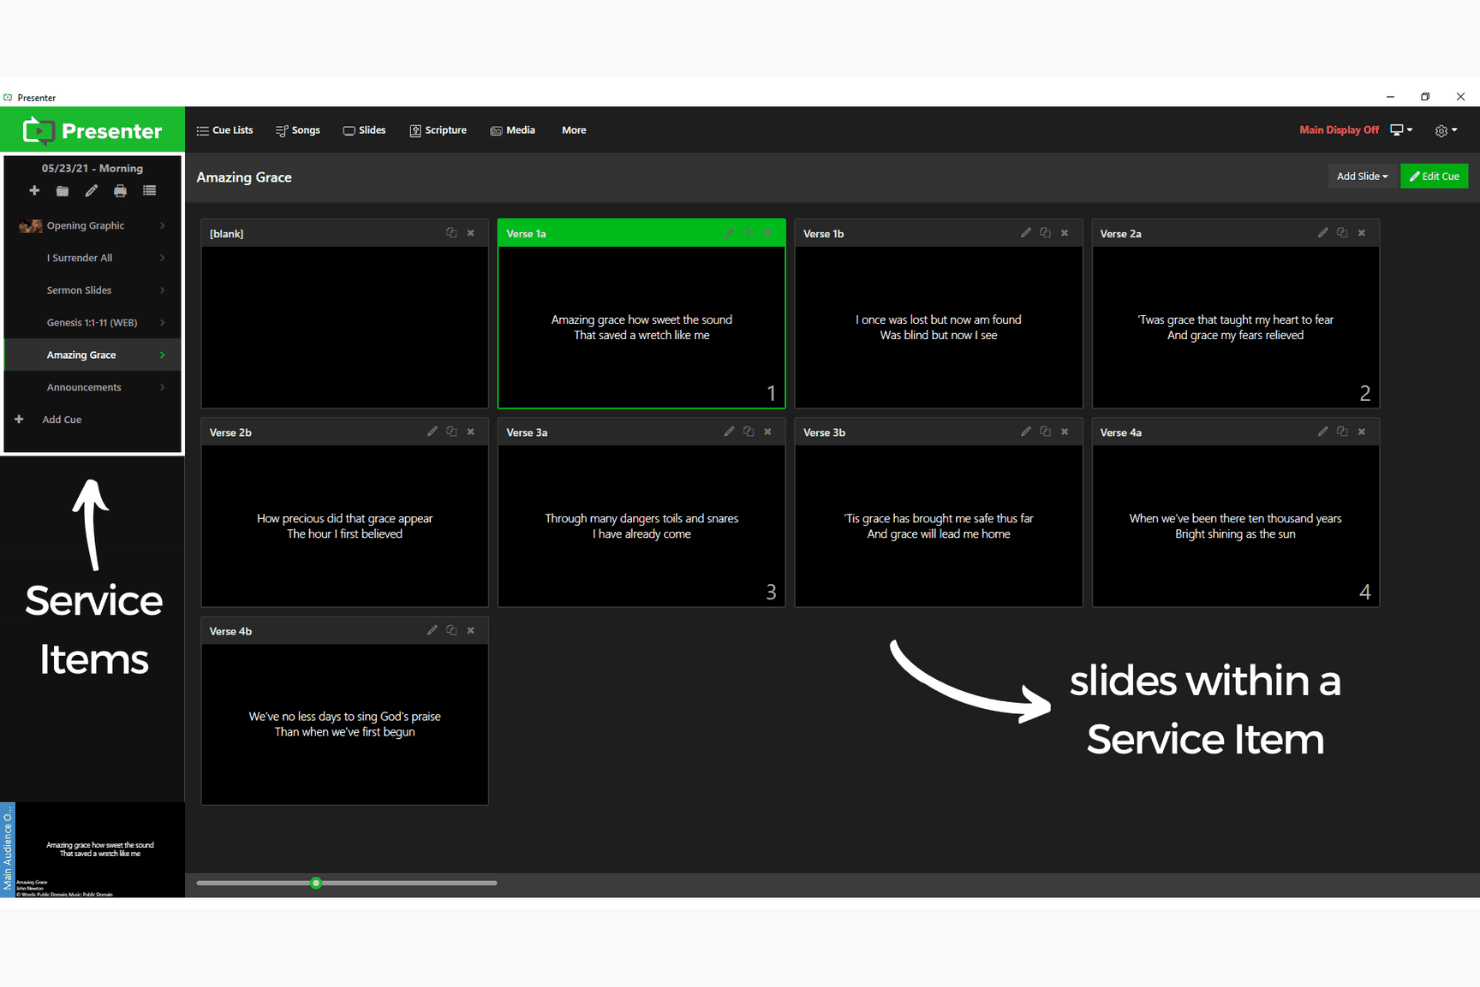Adjust the slide thumbnail size slider
Image resolution: width=1480 pixels, height=987 pixels.
(x=316, y=883)
